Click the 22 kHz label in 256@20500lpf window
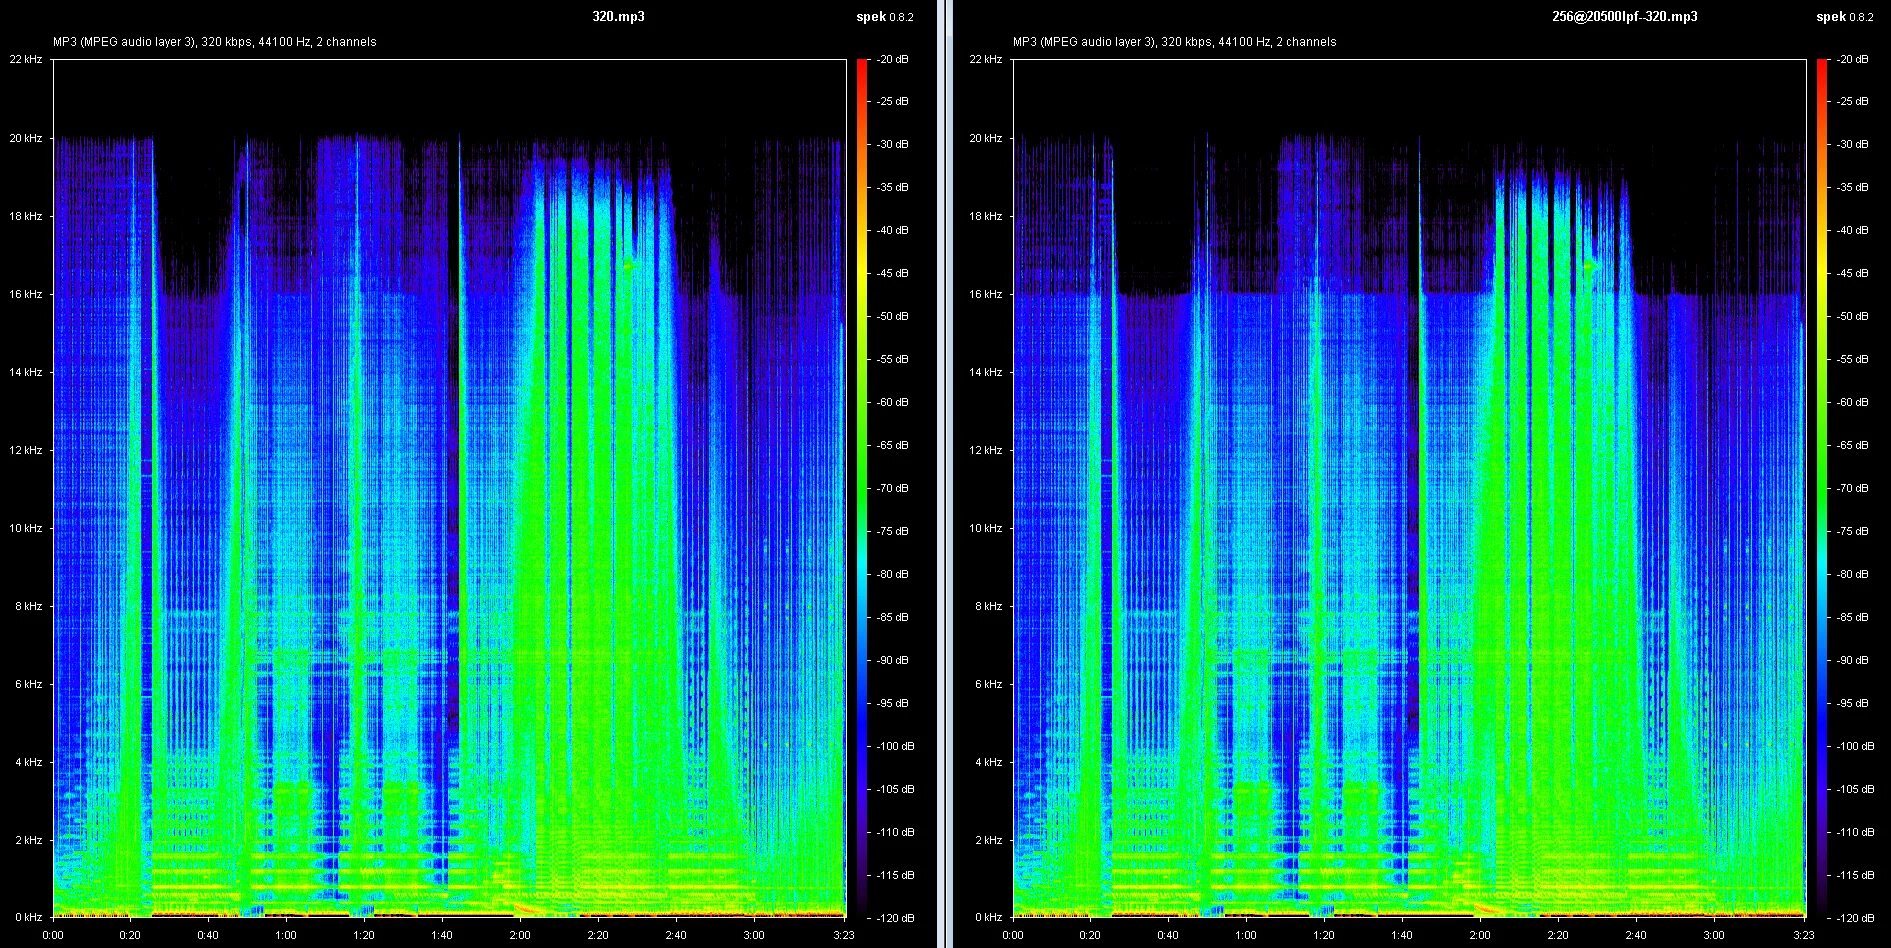1891x948 pixels. pyautogui.click(x=986, y=59)
